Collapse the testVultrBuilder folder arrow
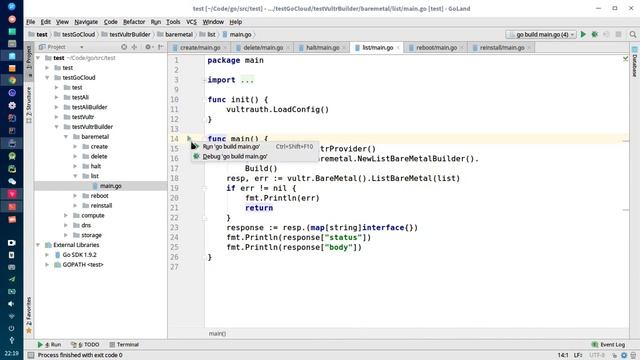 [57, 127]
